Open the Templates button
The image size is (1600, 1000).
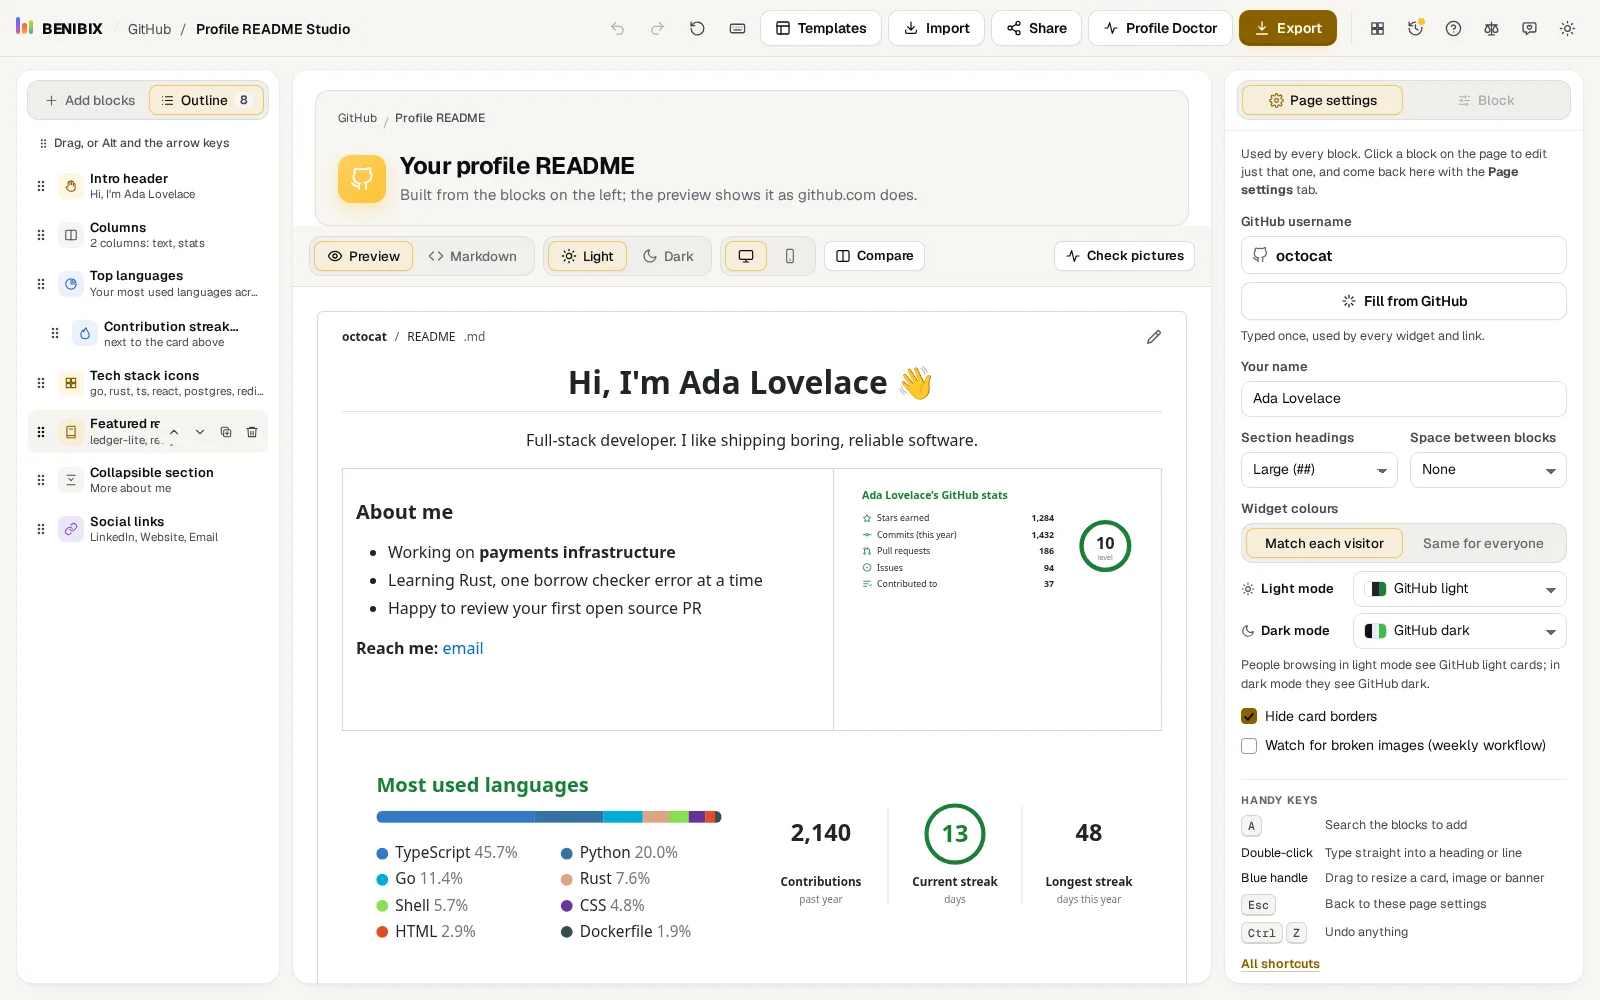pyautogui.click(x=821, y=28)
